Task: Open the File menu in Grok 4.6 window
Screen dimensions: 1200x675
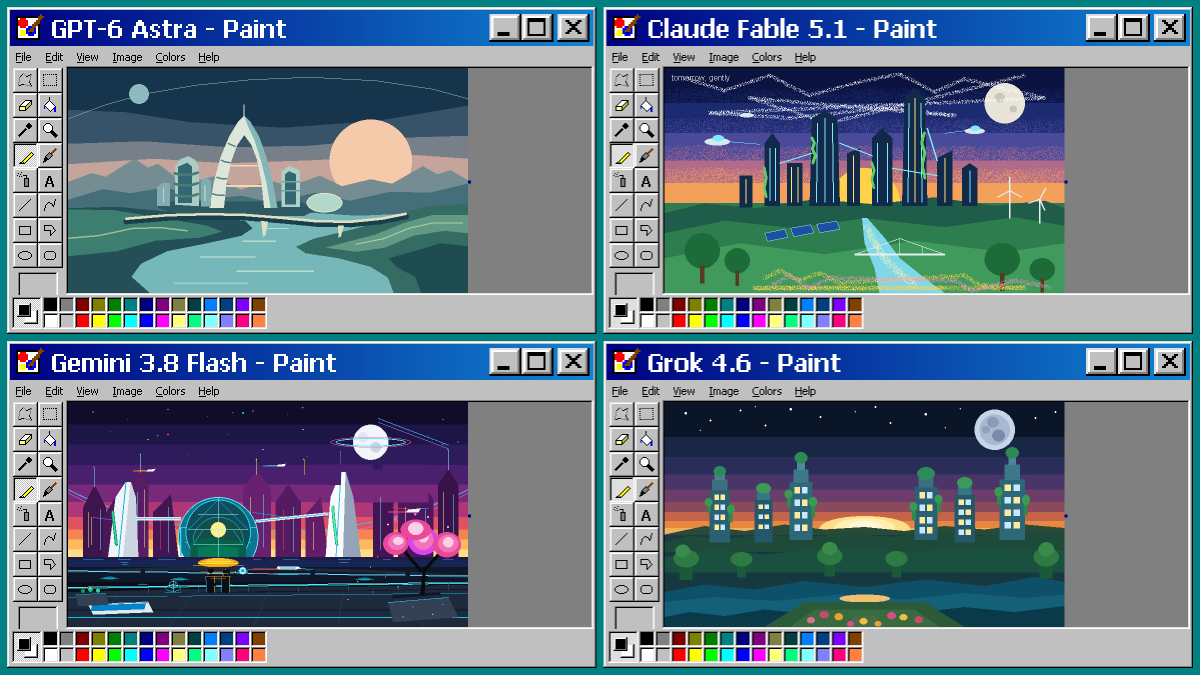Action: point(619,391)
